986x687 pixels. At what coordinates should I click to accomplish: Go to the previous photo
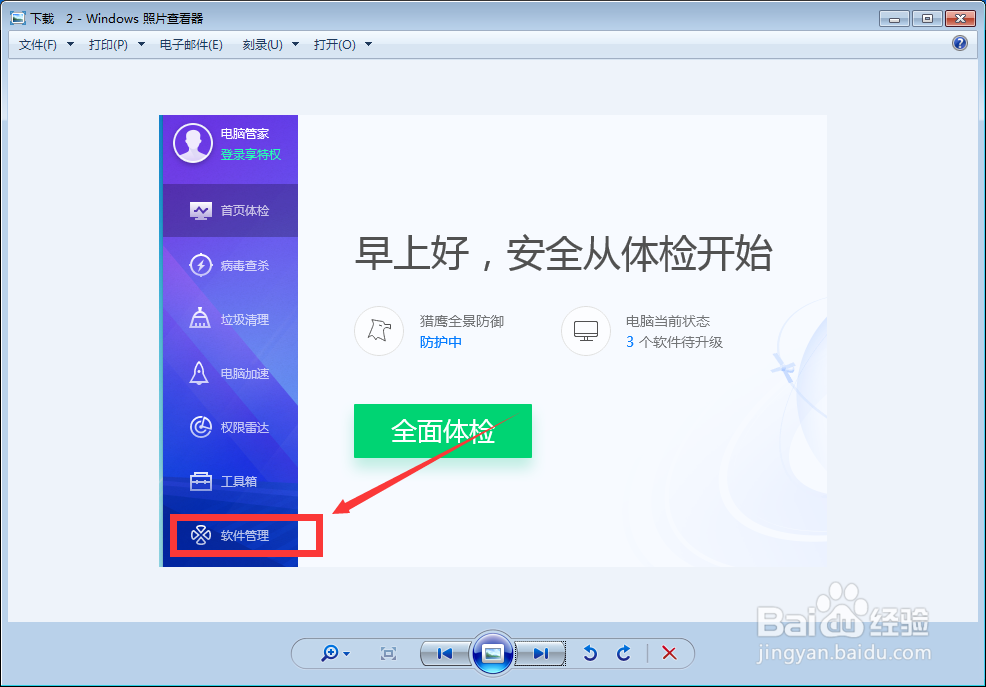click(x=445, y=654)
